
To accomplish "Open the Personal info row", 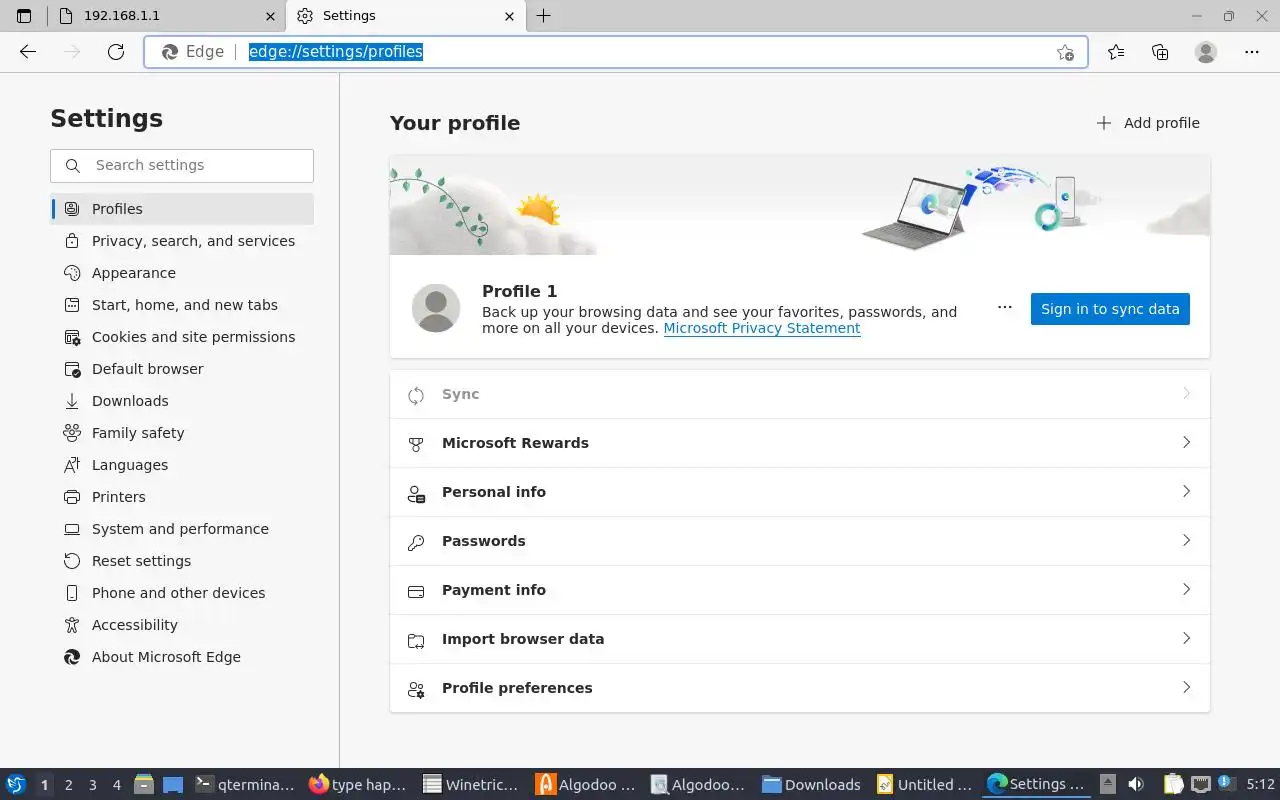I will pos(800,492).
